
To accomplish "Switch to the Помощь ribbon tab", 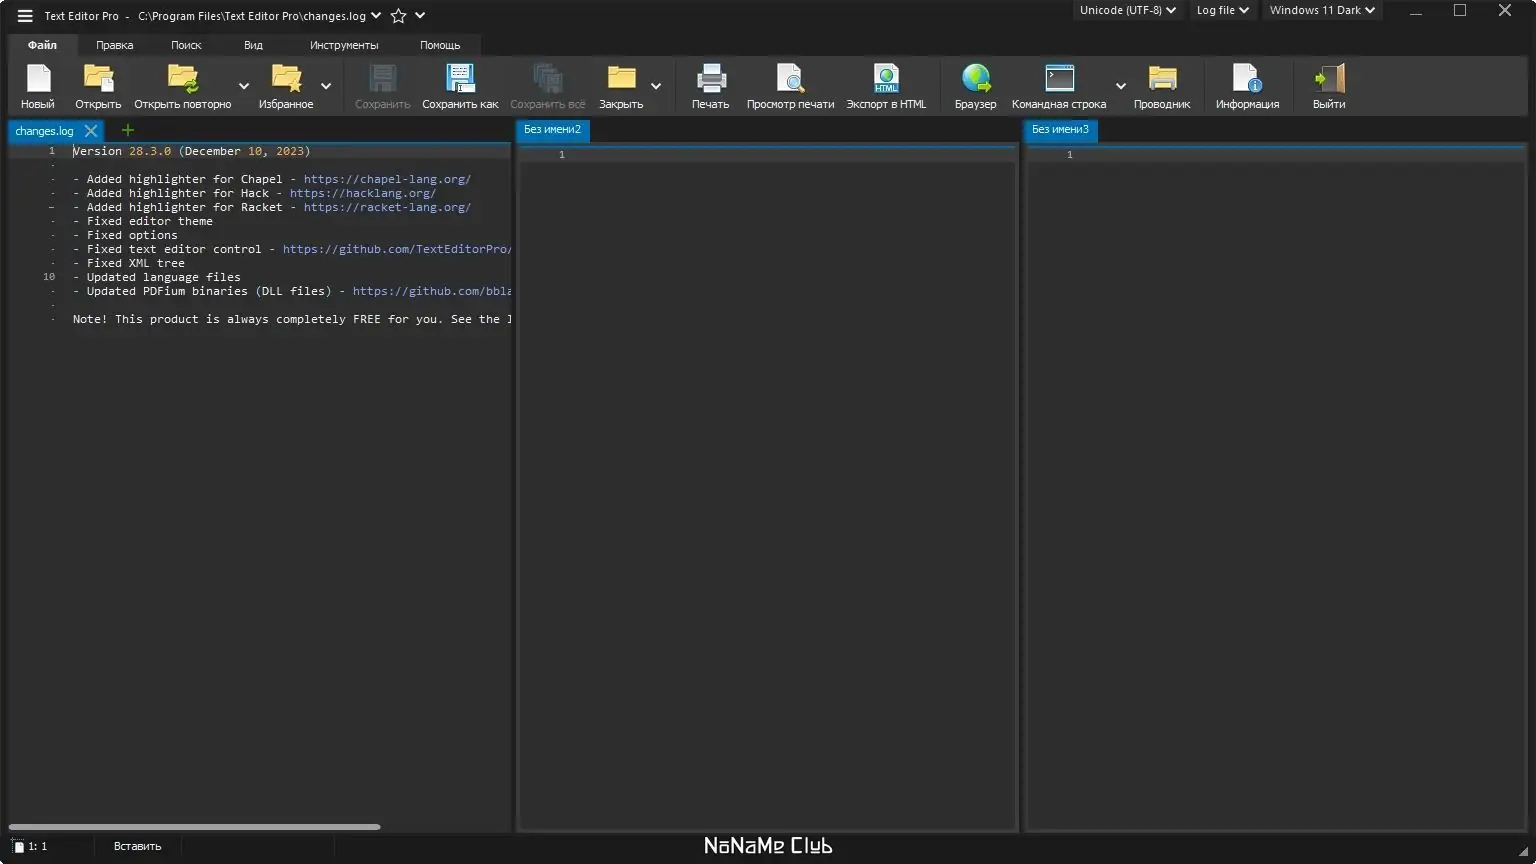I will point(440,45).
